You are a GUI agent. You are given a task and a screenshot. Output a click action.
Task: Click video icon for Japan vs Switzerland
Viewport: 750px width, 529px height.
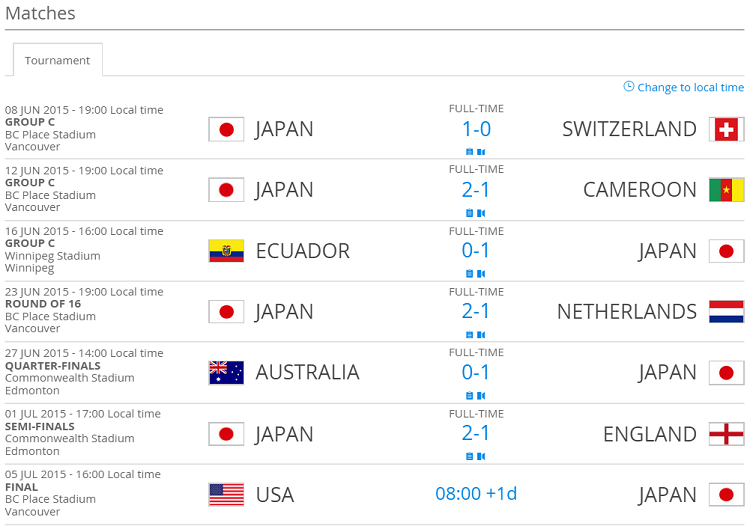[481, 152]
